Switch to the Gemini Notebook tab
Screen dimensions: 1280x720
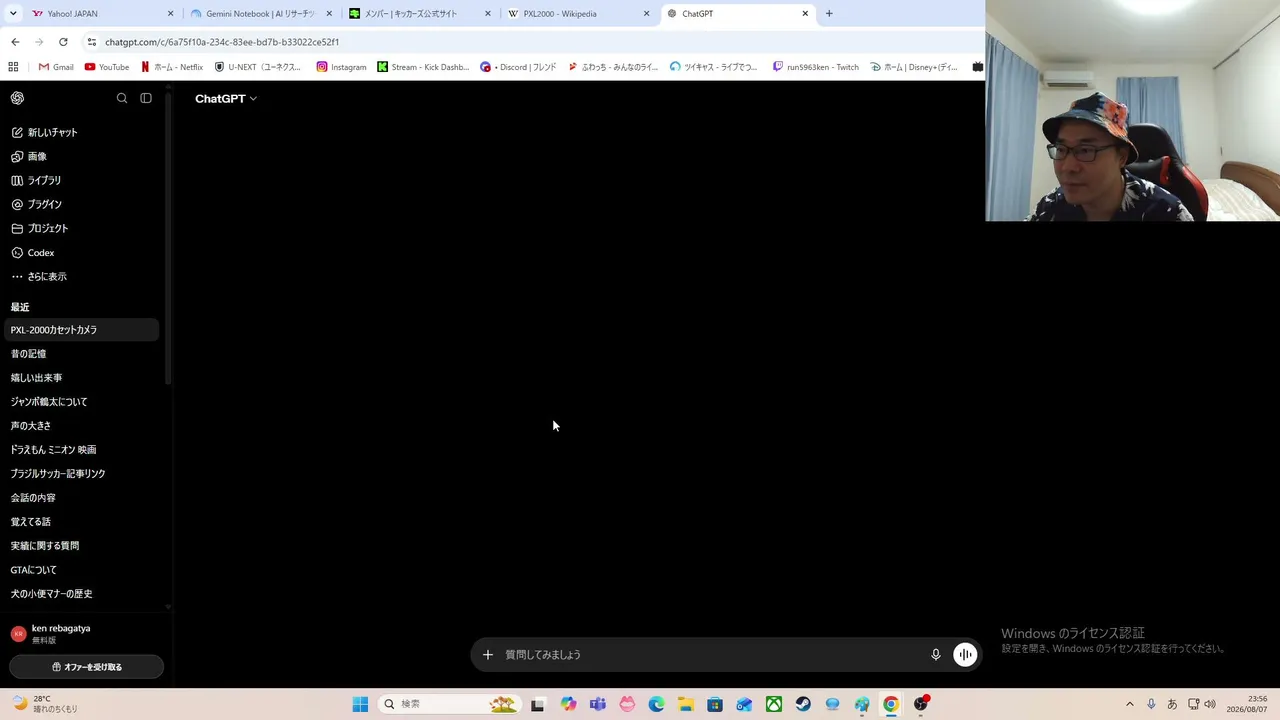[x=260, y=14]
